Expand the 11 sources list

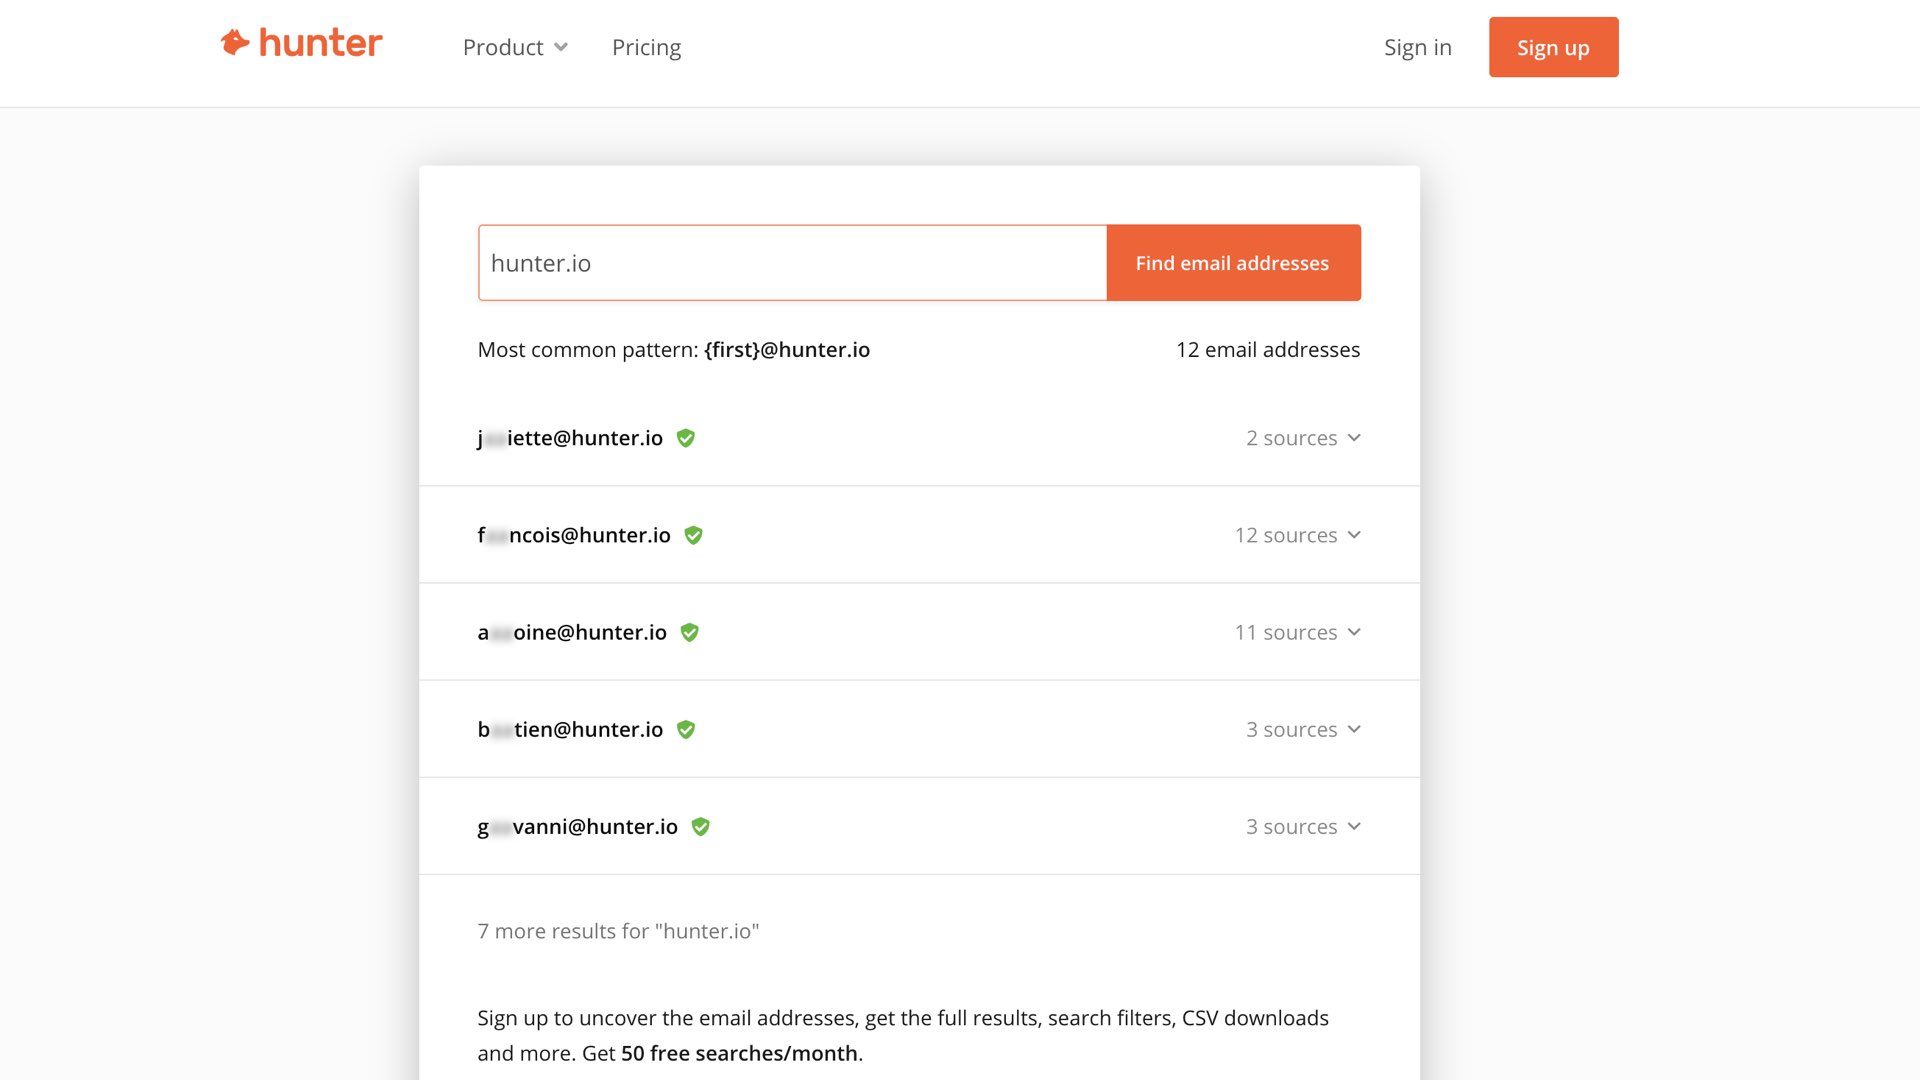1297,632
